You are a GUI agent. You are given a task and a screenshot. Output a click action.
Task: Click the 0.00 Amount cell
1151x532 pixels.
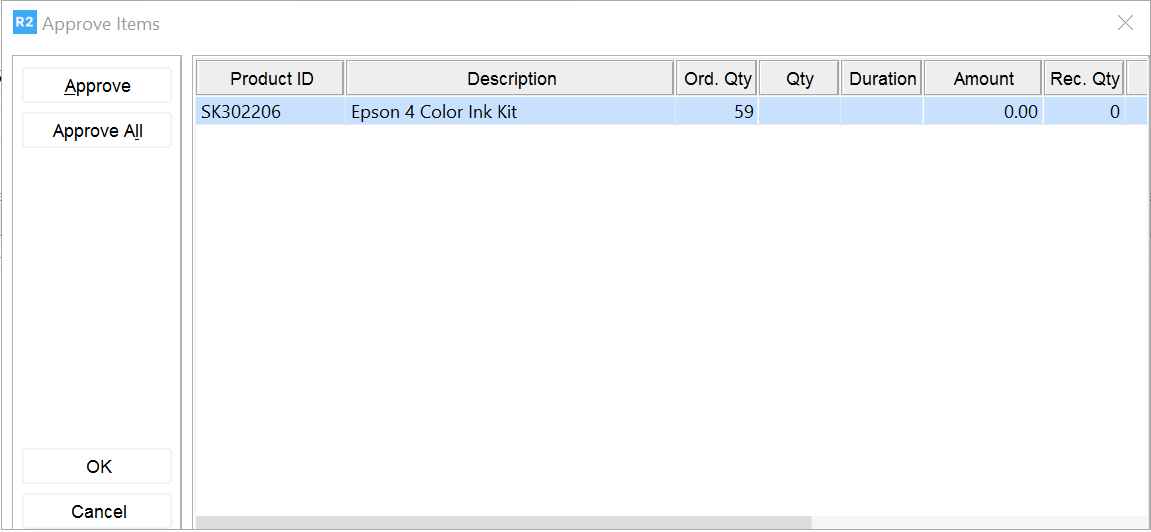point(983,112)
